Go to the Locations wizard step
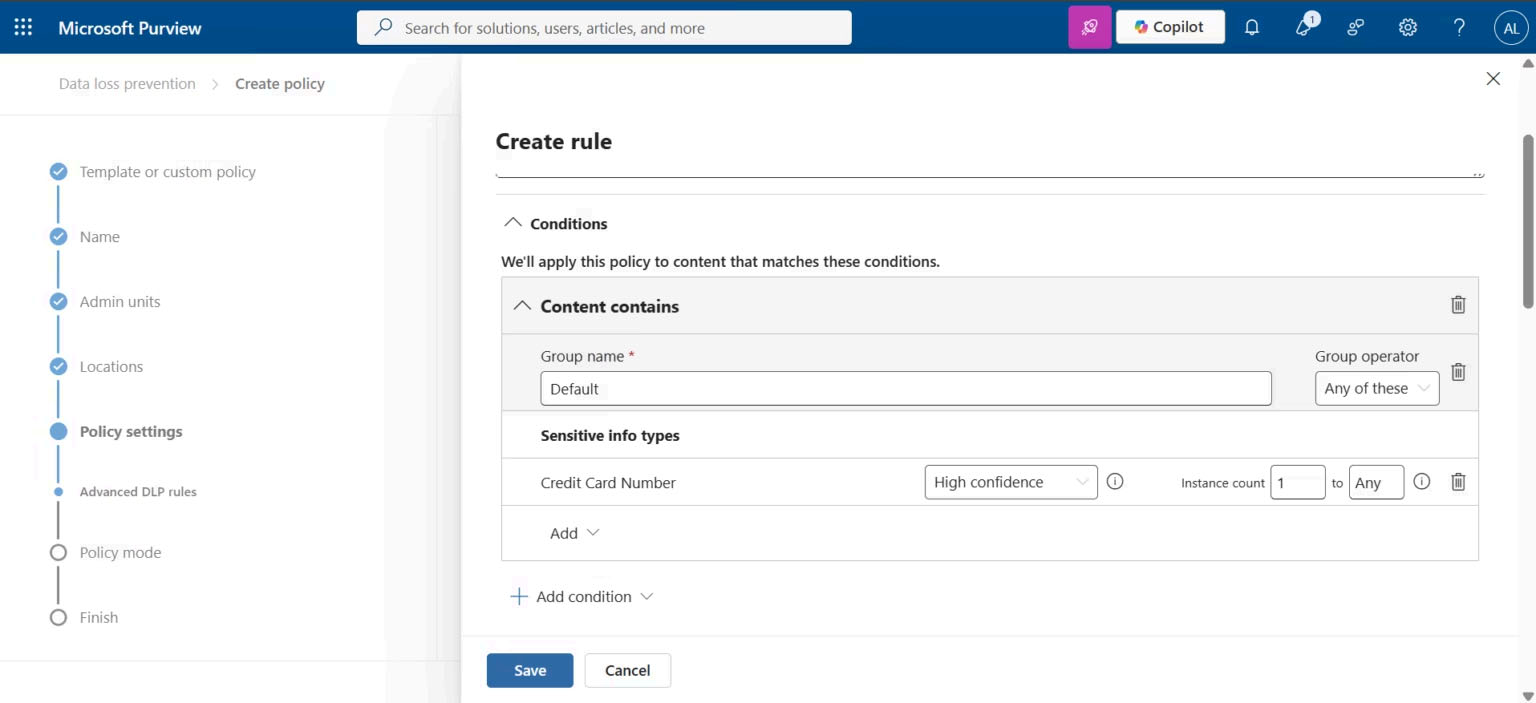This screenshot has height=703, width=1536. click(x=111, y=367)
